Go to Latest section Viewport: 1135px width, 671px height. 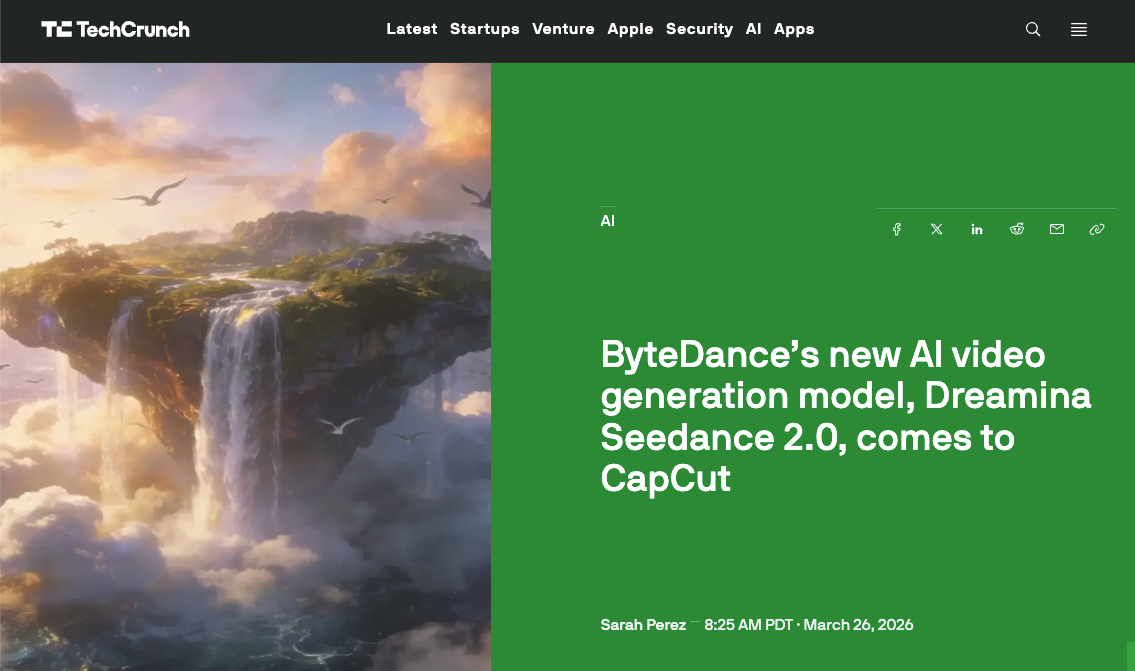(x=412, y=29)
